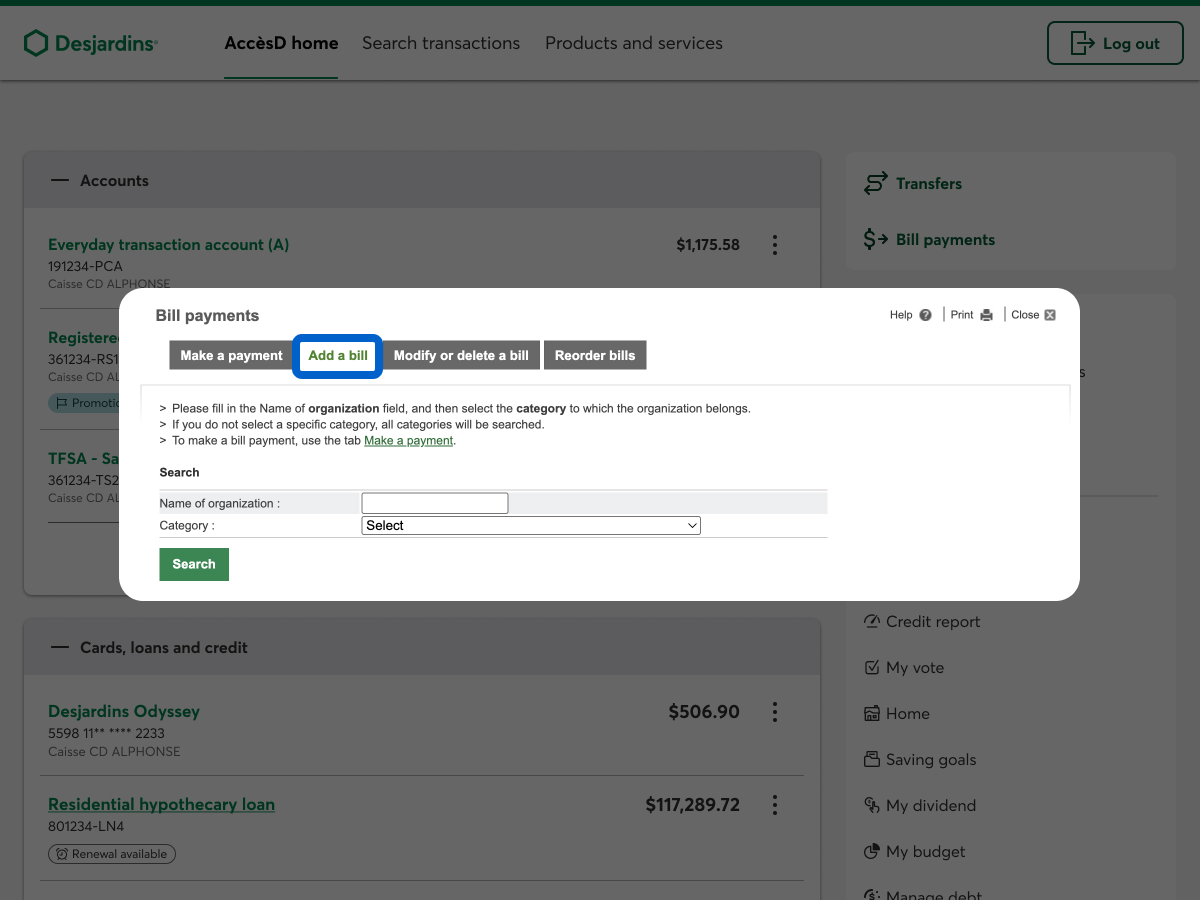This screenshot has width=1200, height=900.
Task: Open options menu for Everyday transaction account
Action: [774, 245]
